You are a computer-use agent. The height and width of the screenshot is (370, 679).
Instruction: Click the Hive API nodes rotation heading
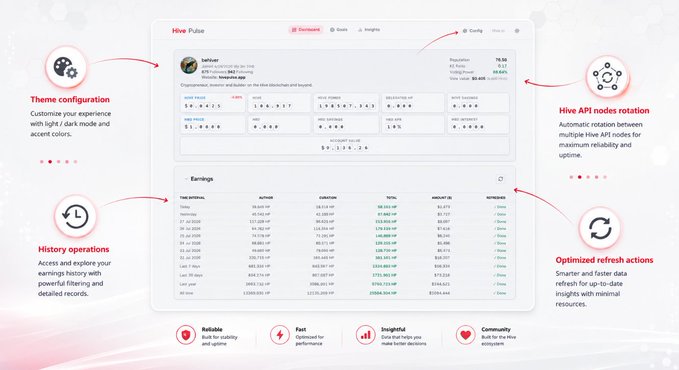tap(604, 110)
